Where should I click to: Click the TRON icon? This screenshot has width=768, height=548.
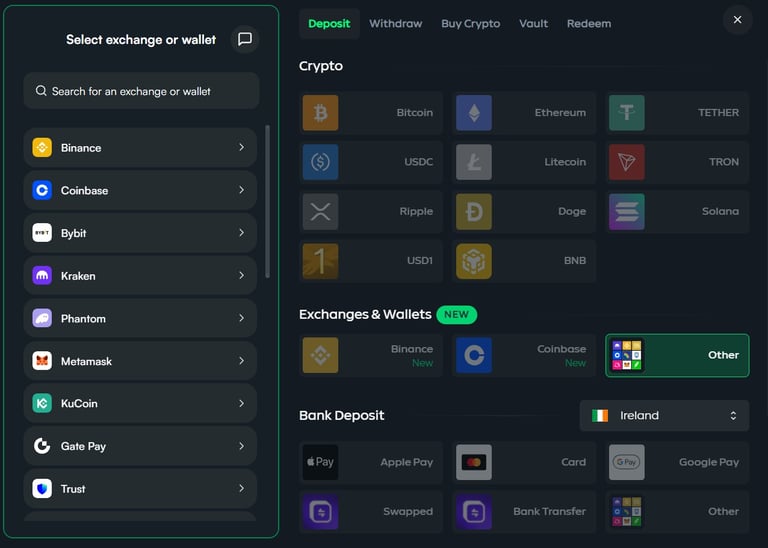(626, 162)
